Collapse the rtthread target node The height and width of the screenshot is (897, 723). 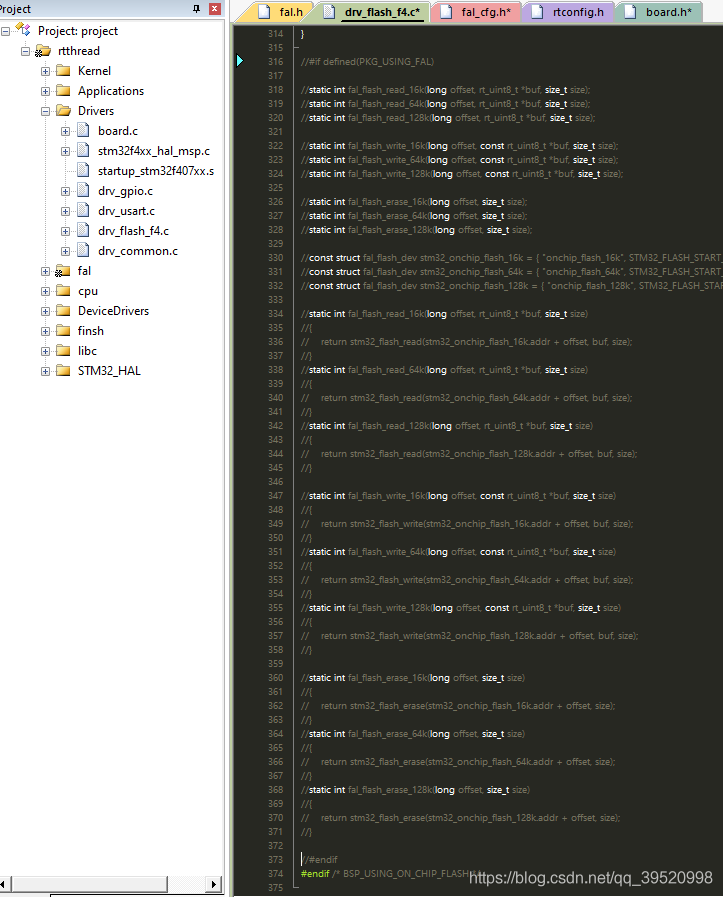[25, 51]
